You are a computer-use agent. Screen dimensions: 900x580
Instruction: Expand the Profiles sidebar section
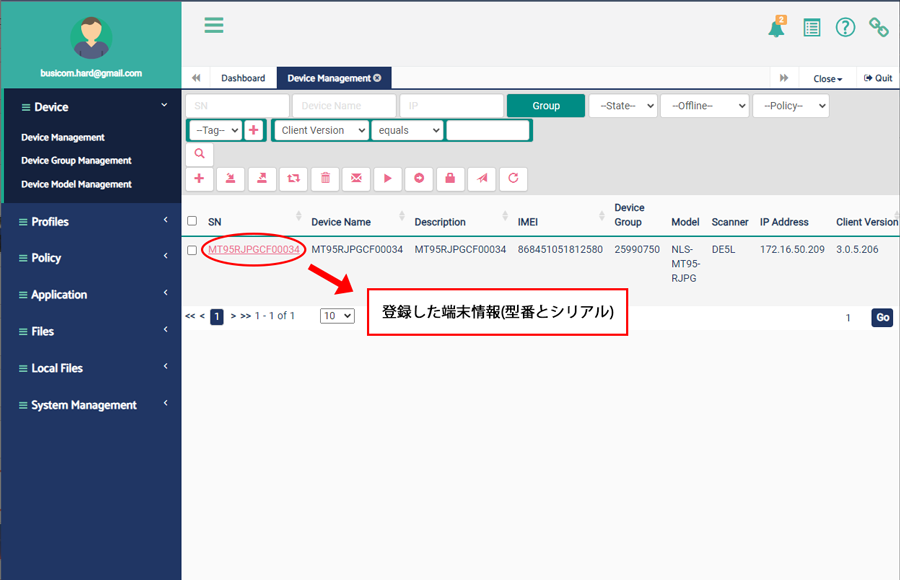pos(90,221)
